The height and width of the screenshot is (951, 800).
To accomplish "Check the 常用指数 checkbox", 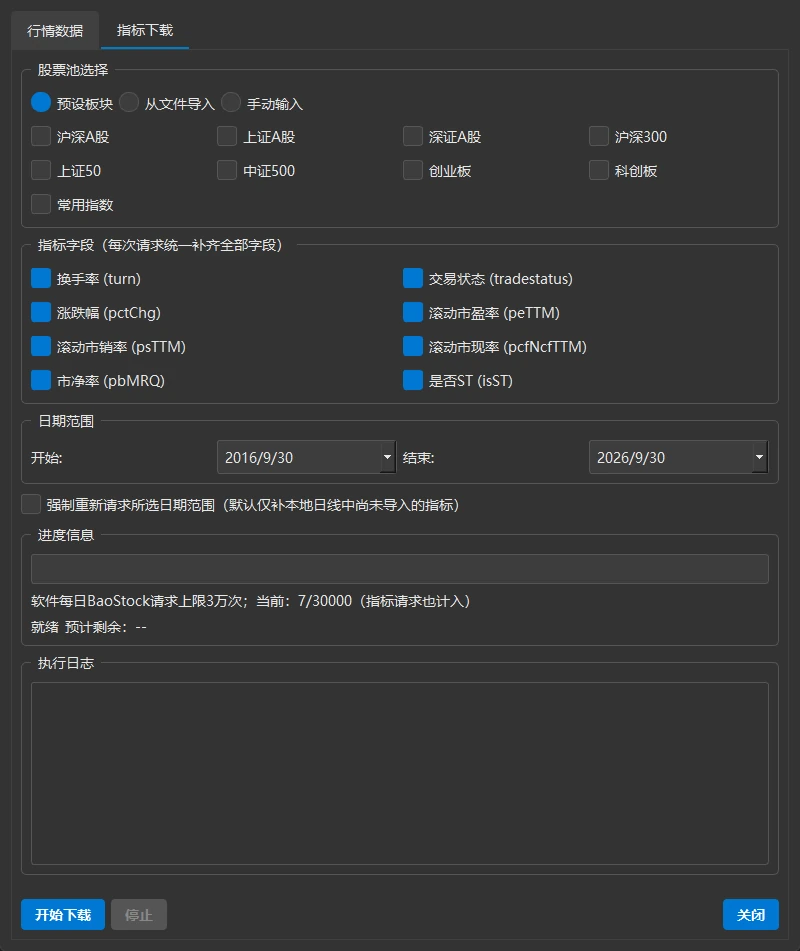I will 41,204.
